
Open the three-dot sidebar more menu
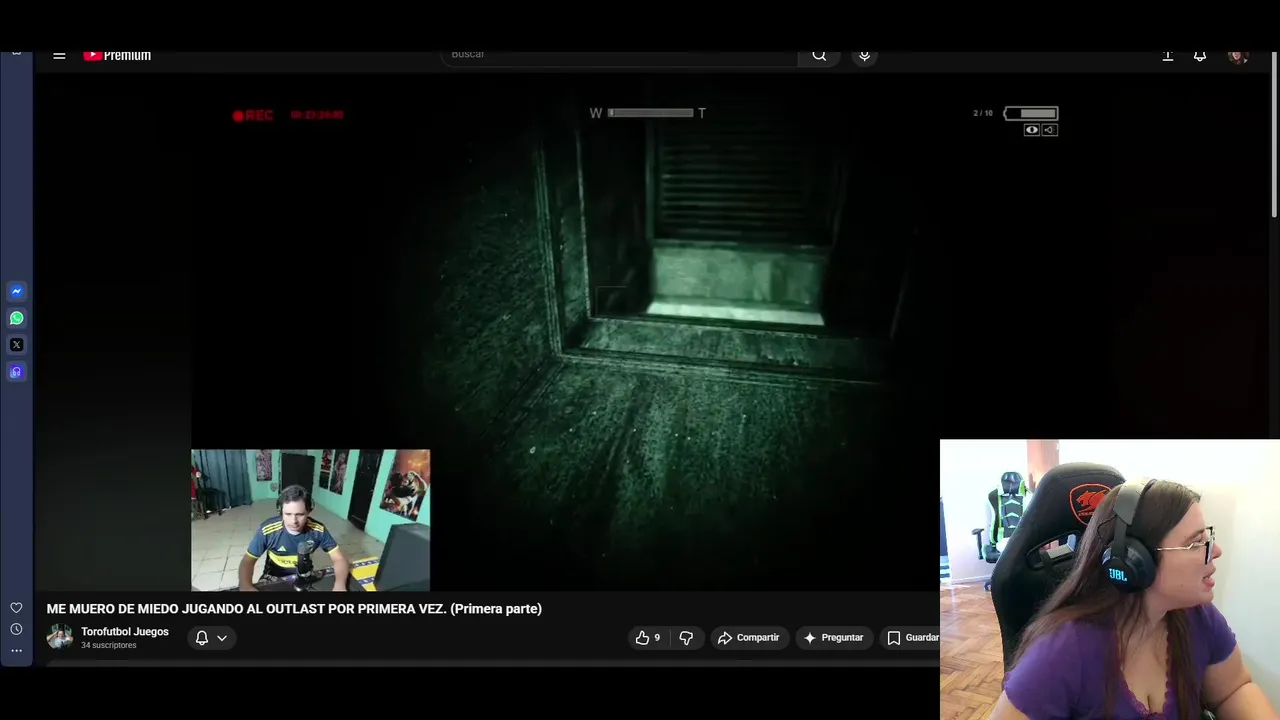click(16, 650)
